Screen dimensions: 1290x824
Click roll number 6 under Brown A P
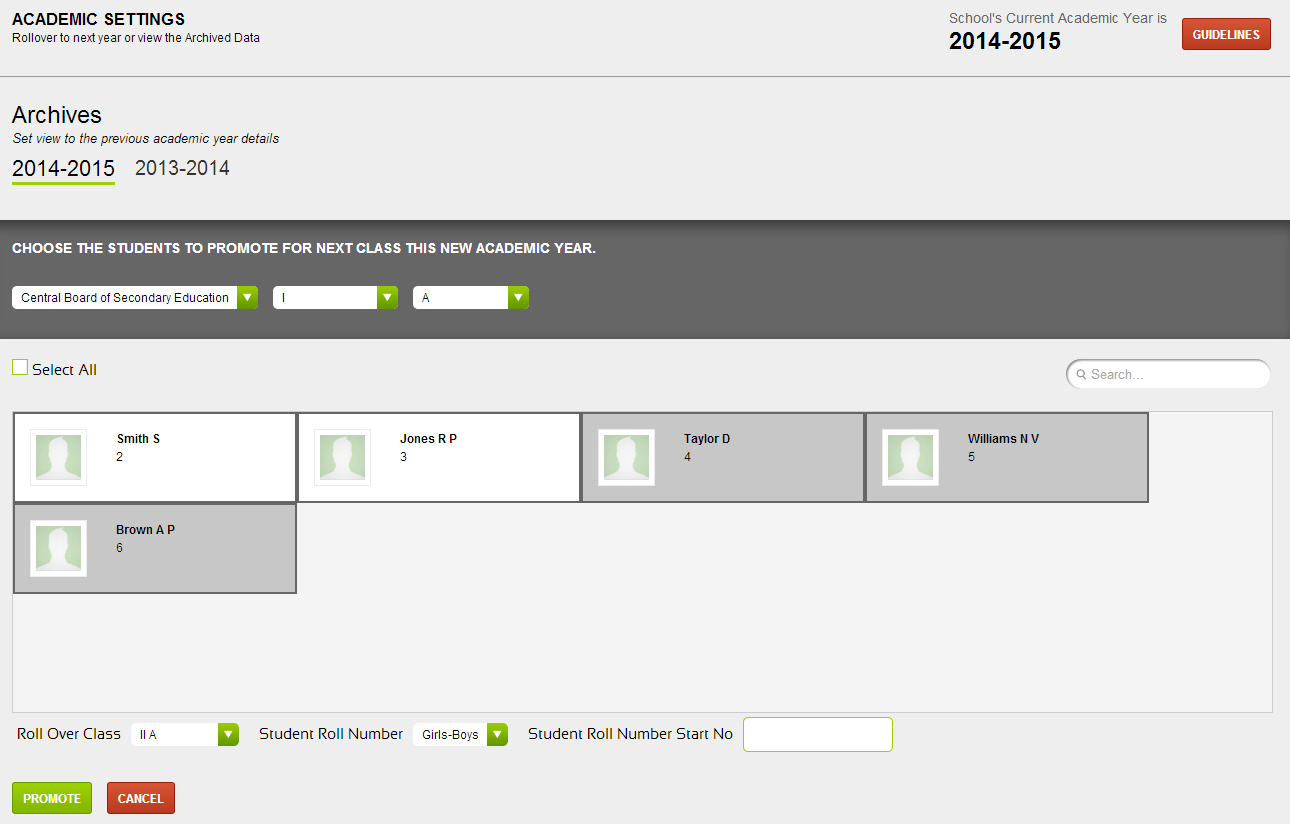[120, 548]
